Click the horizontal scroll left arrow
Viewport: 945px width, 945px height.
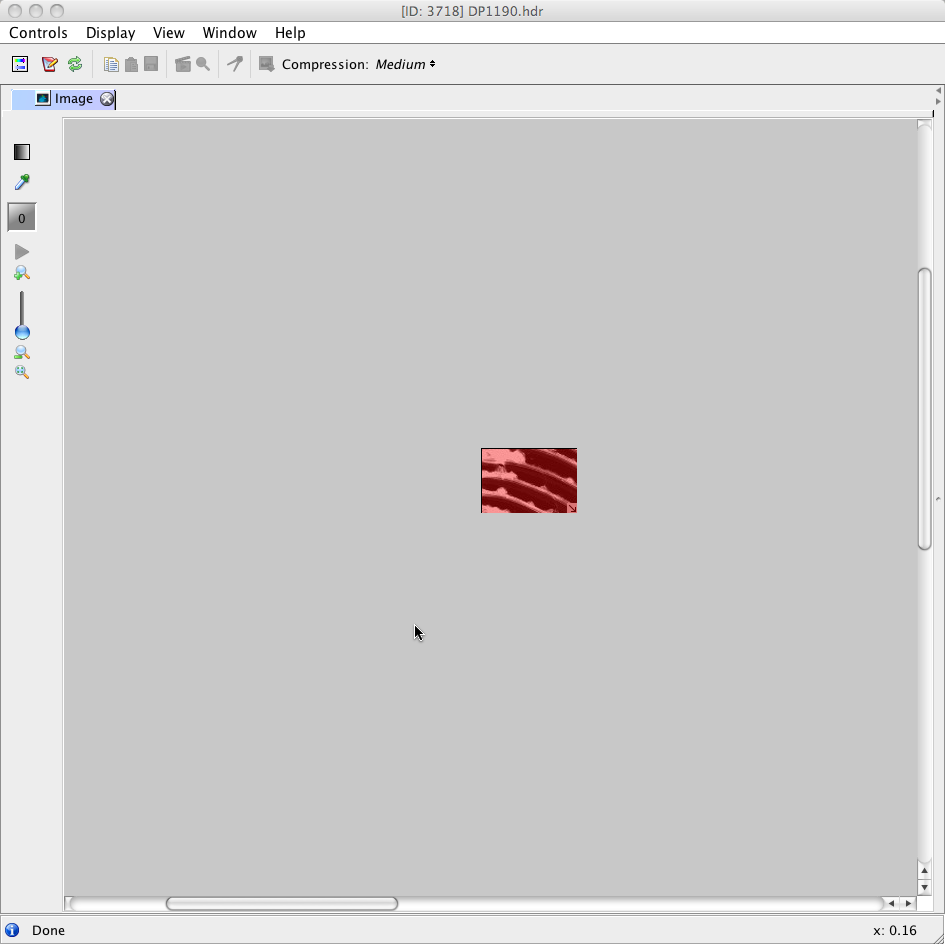(891, 903)
